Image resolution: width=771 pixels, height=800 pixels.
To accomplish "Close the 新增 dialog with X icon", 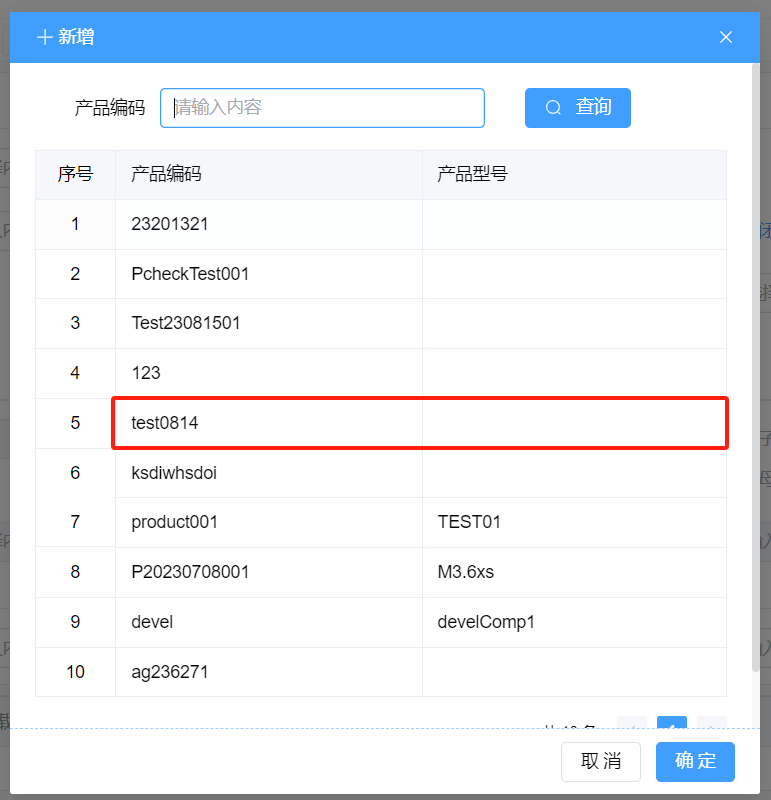I will (x=726, y=37).
